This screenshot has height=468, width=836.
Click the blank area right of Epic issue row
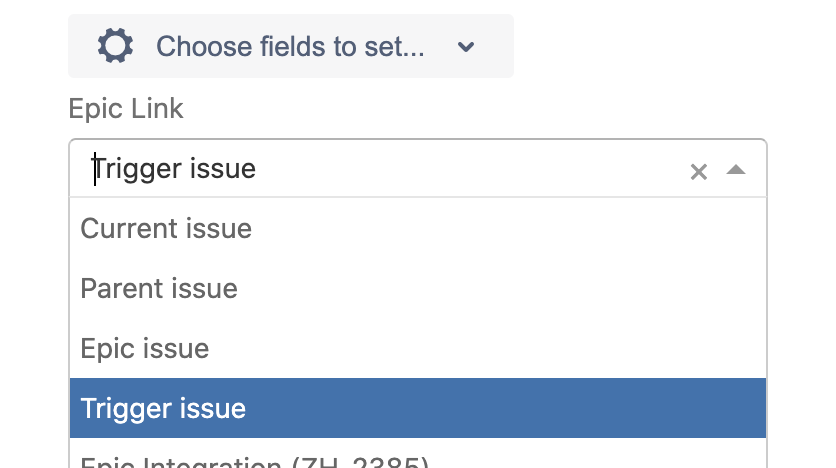coord(550,348)
